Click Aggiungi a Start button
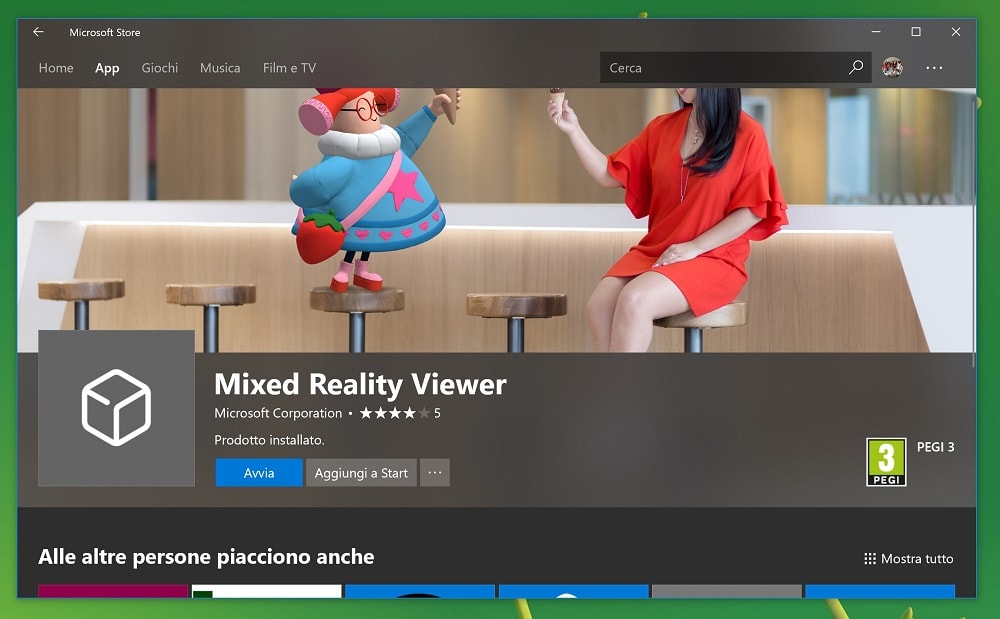Screen dimensions: 1000x619 [361, 472]
